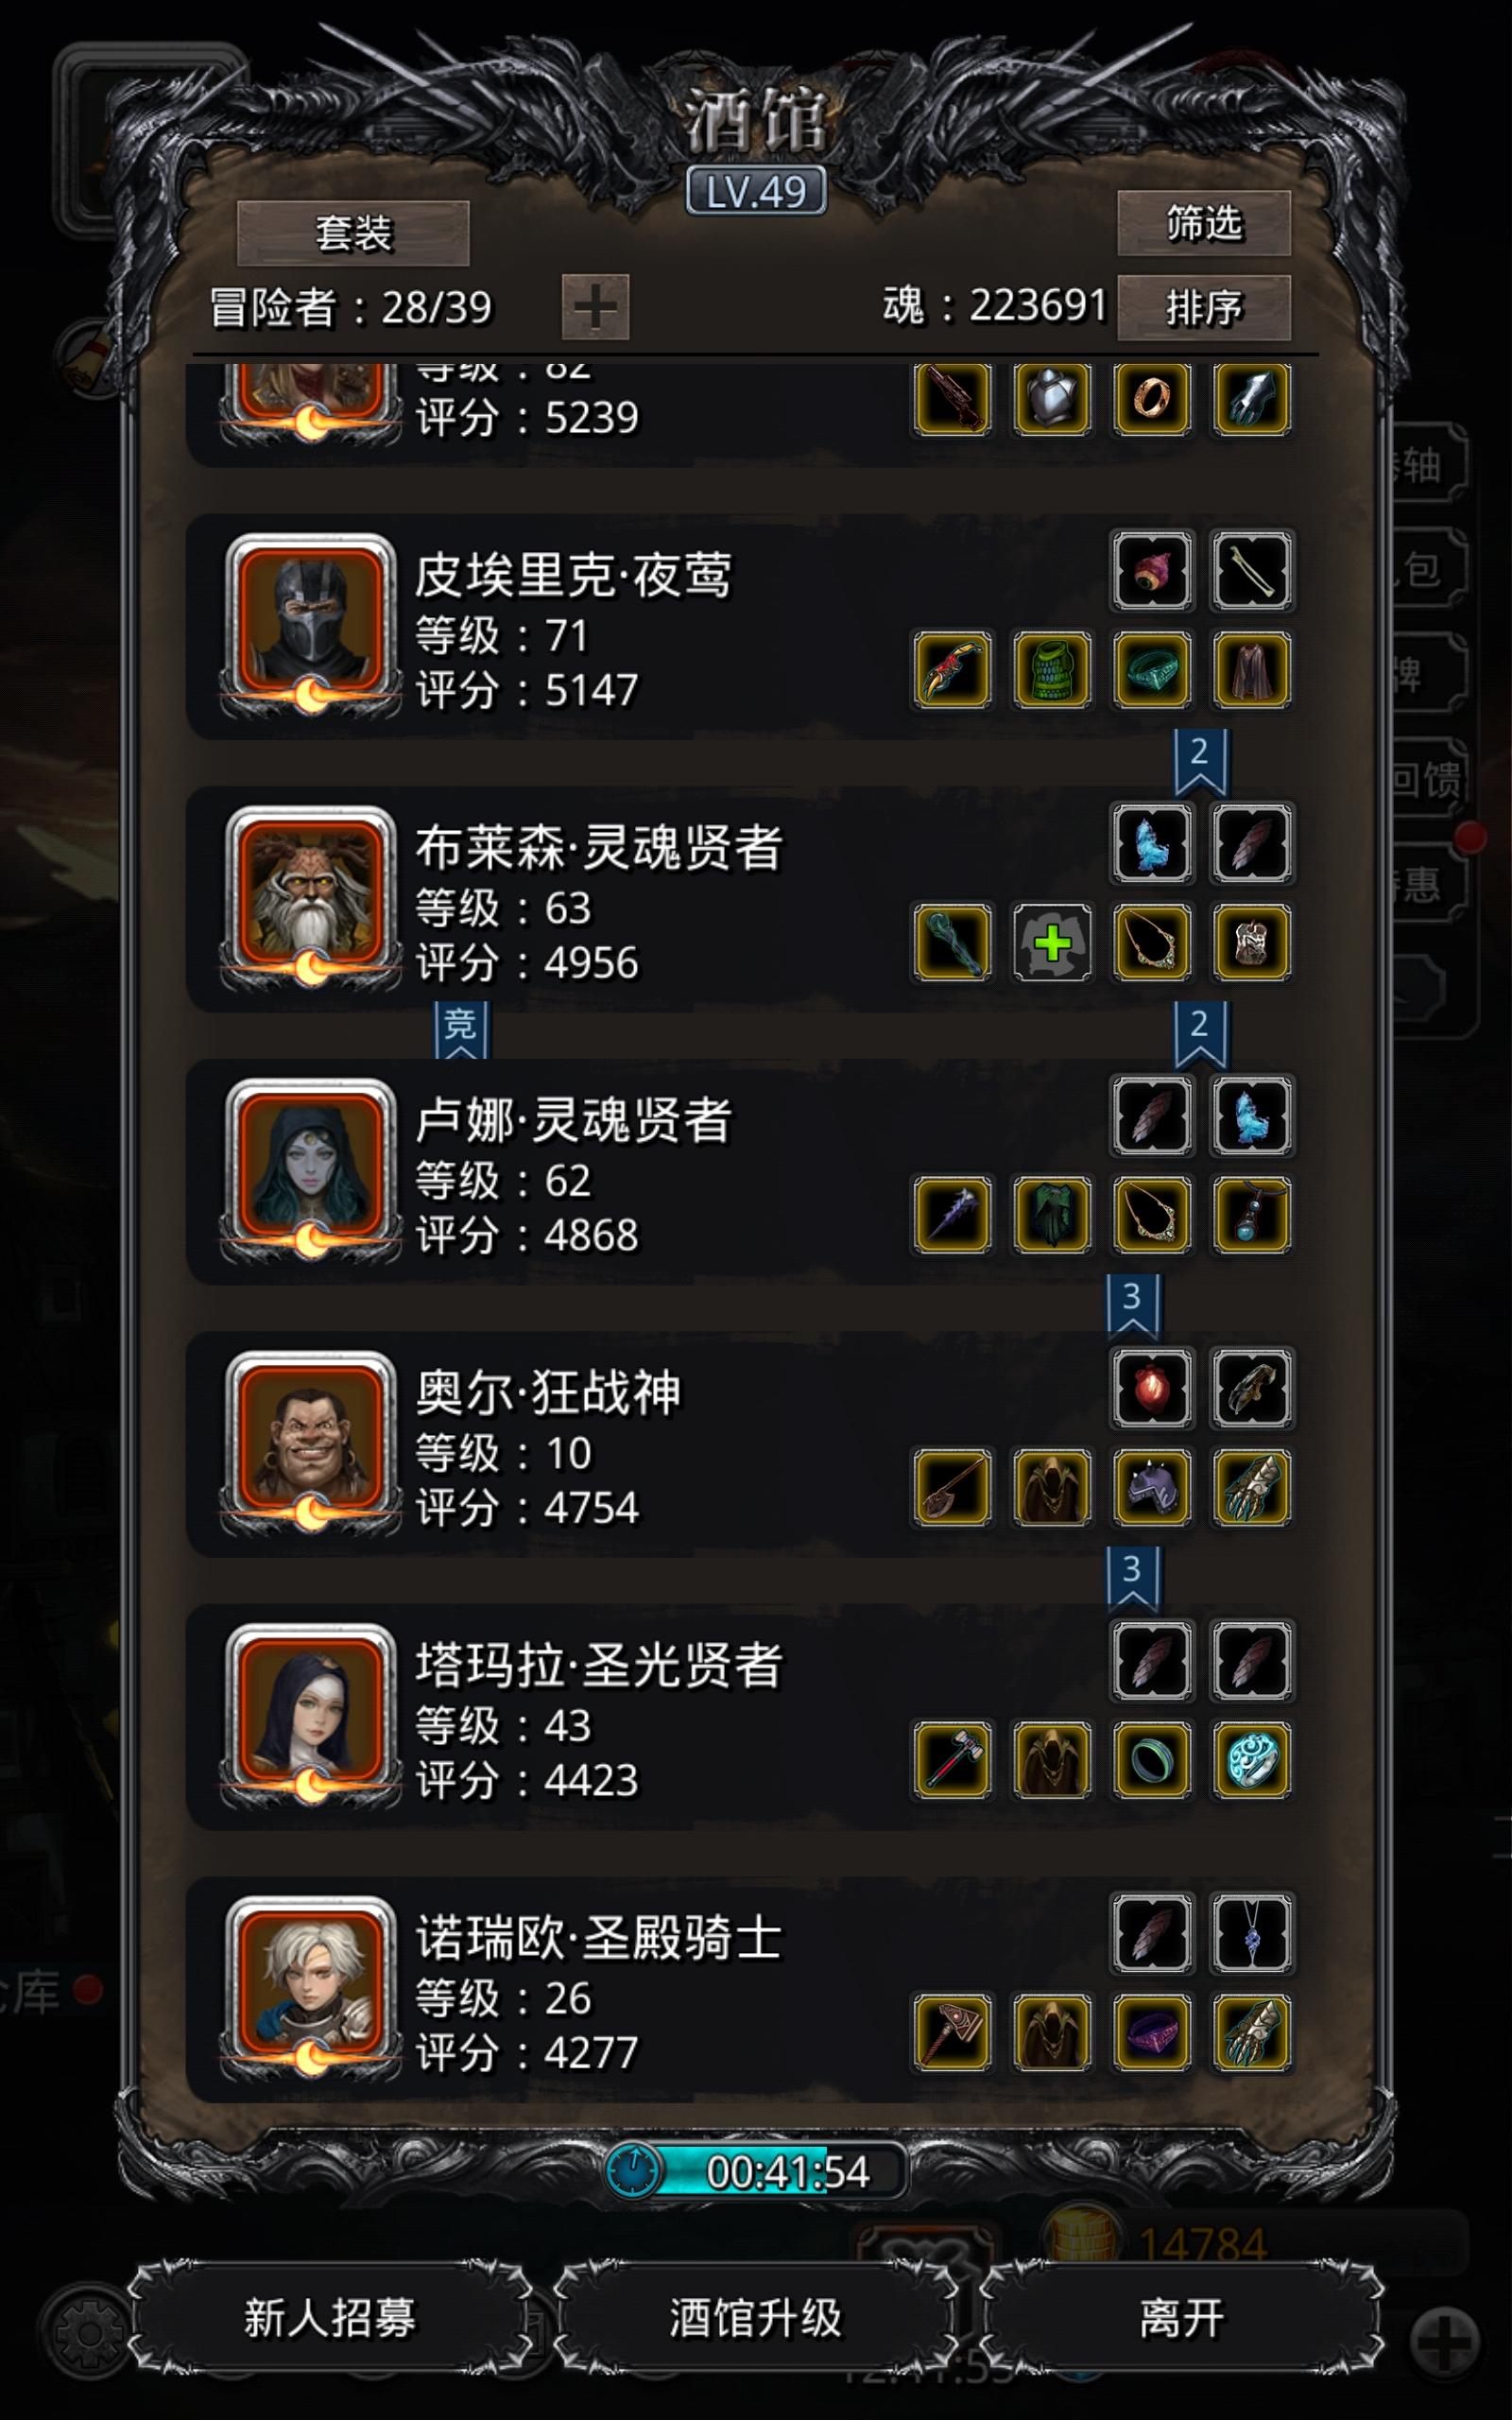Click the timer progress bar 00:41:54
This screenshot has height=2420, width=1512.
pyautogui.click(x=756, y=2172)
